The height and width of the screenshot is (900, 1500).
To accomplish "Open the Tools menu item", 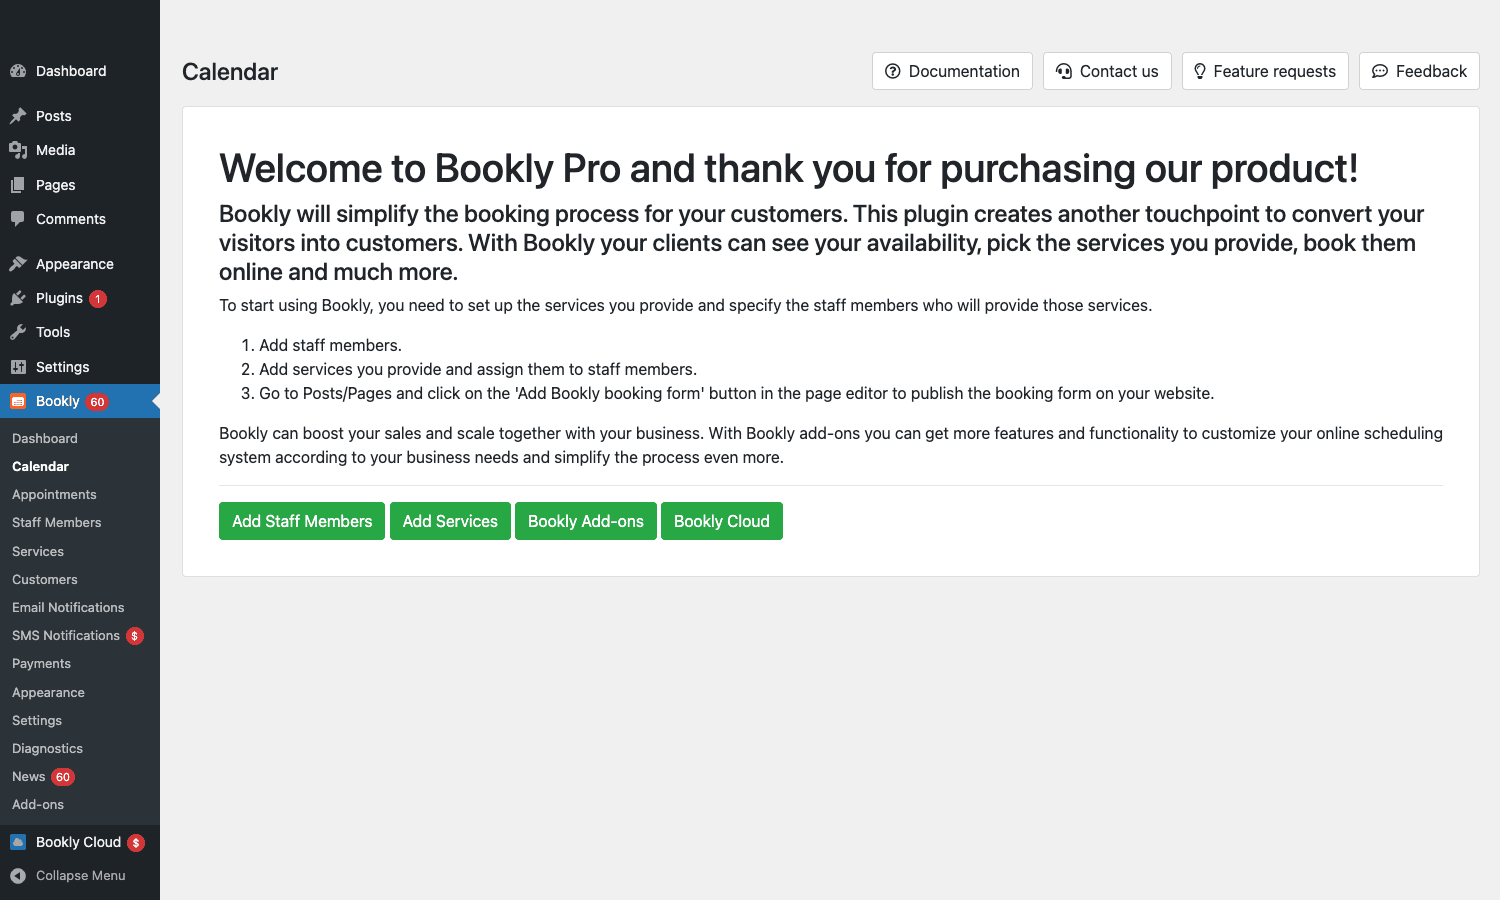I will (80, 332).
